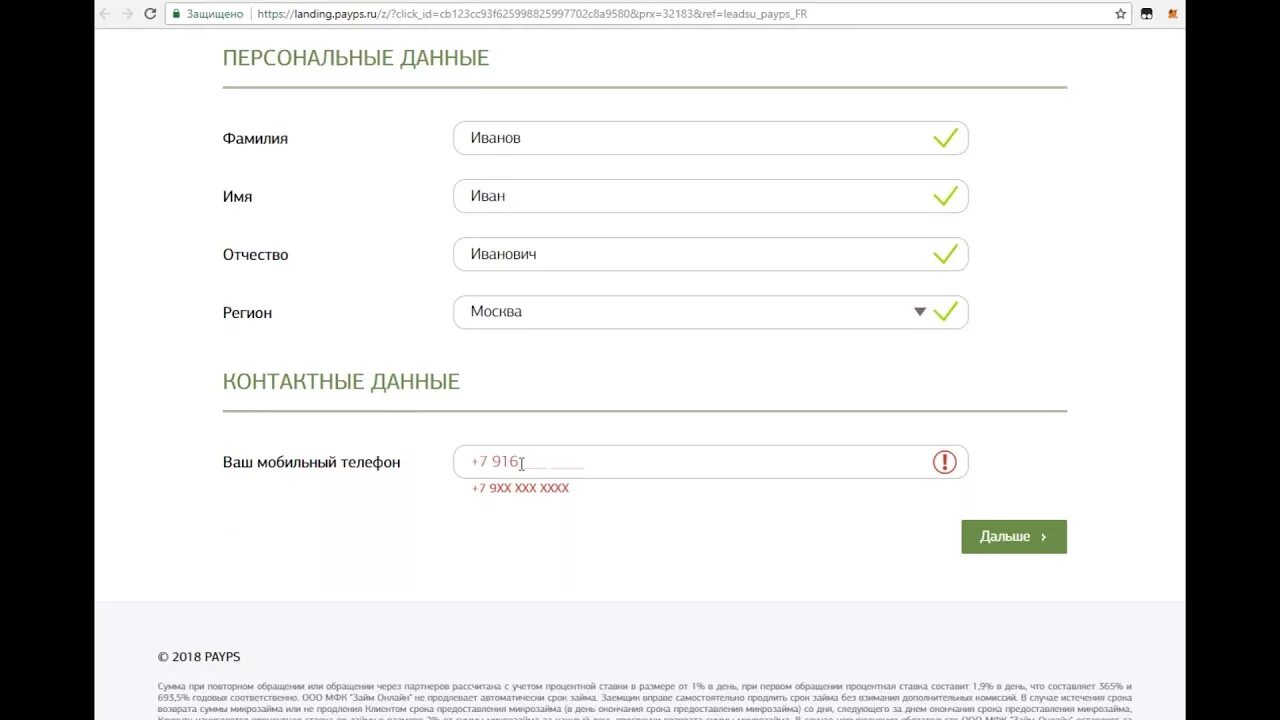1280x720 pixels.
Task: Click the mobile phone input field
Action: coord(711,462)
